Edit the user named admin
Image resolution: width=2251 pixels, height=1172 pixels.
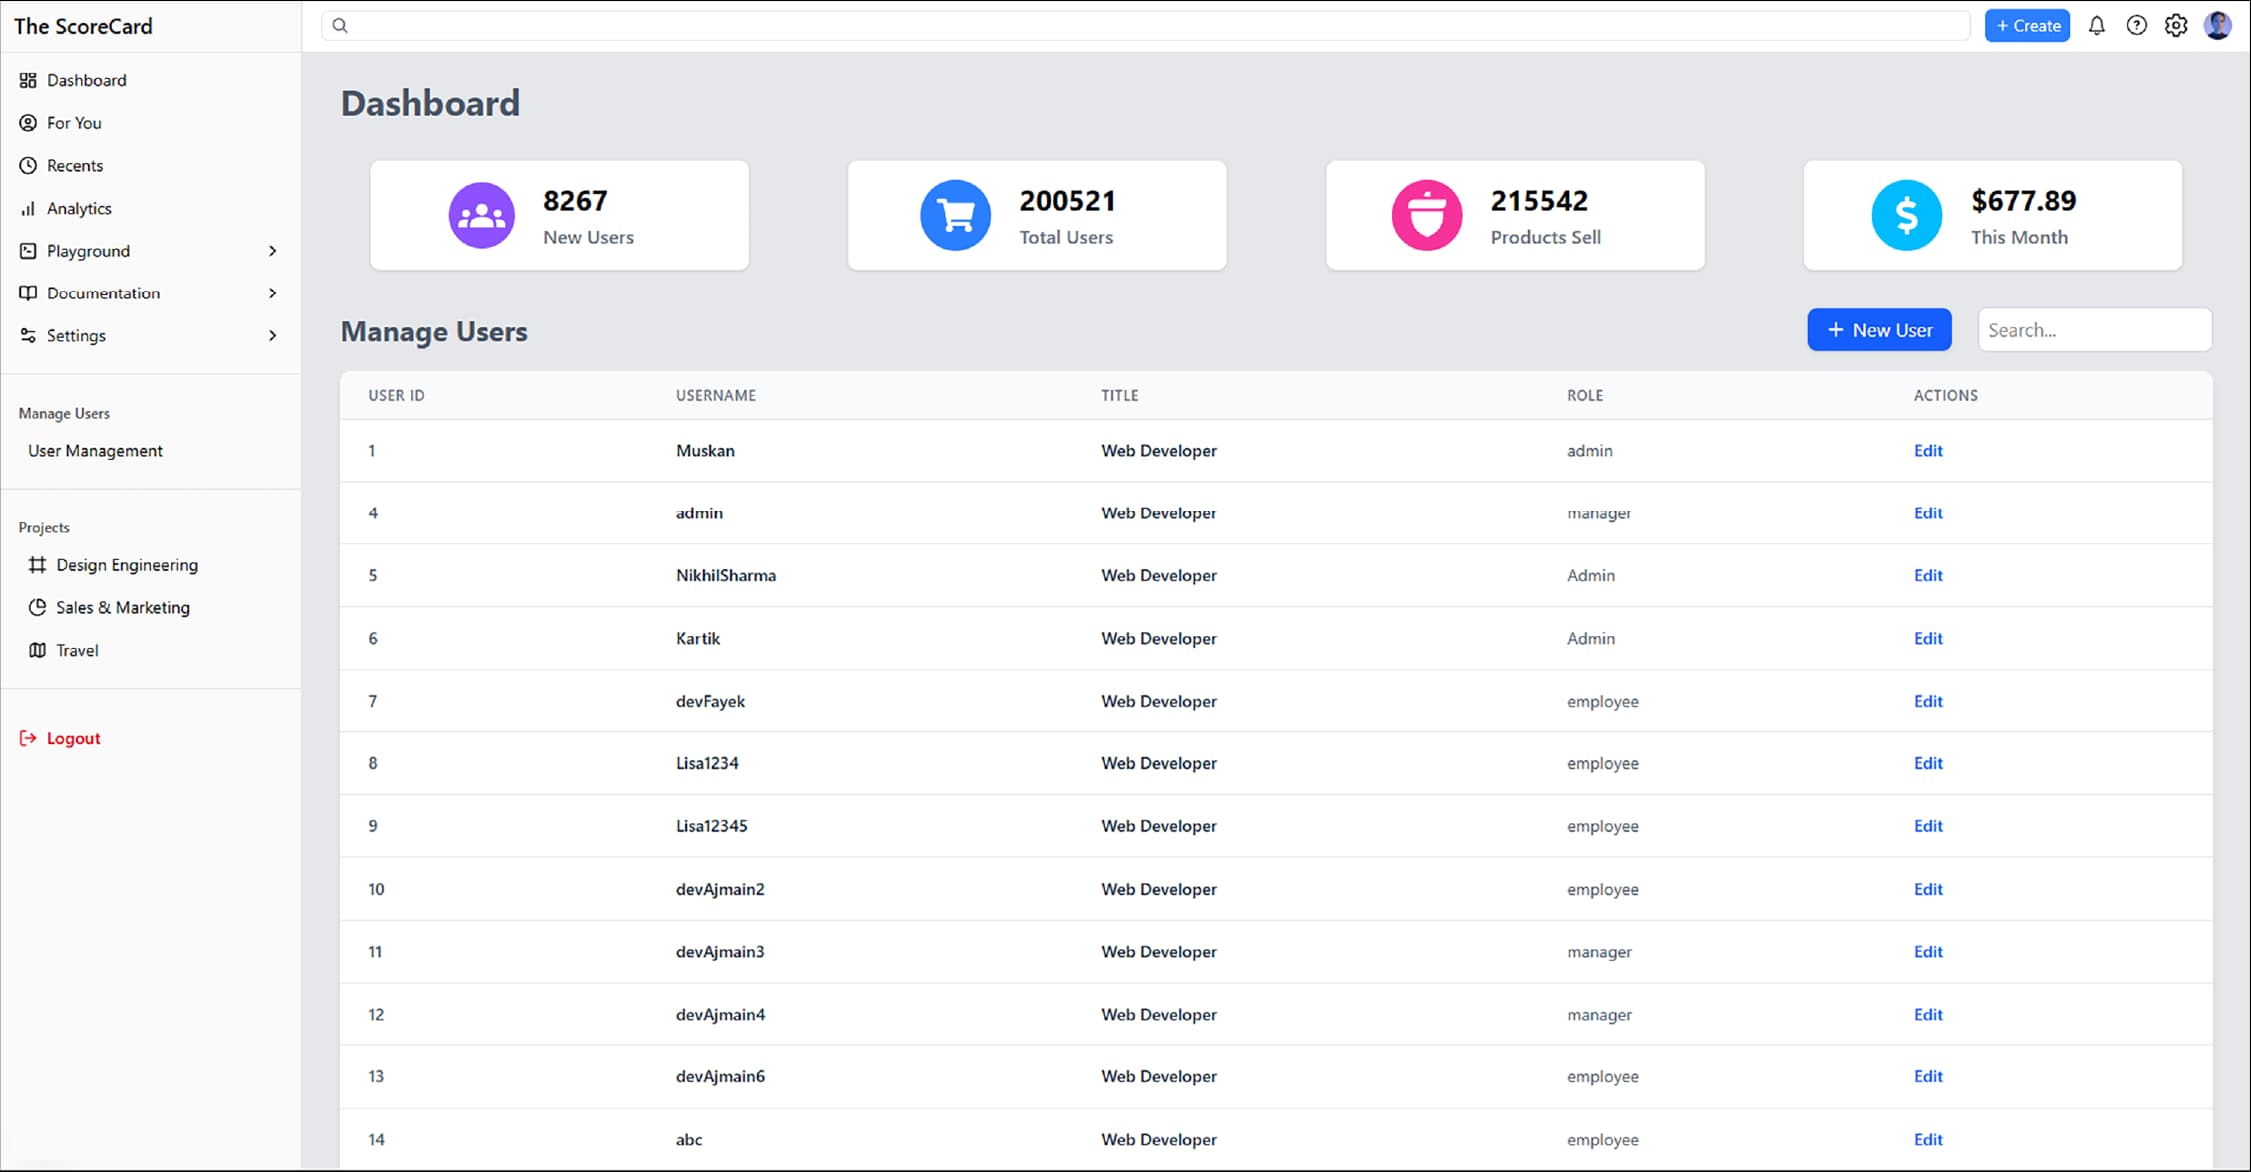point(1928,513)
